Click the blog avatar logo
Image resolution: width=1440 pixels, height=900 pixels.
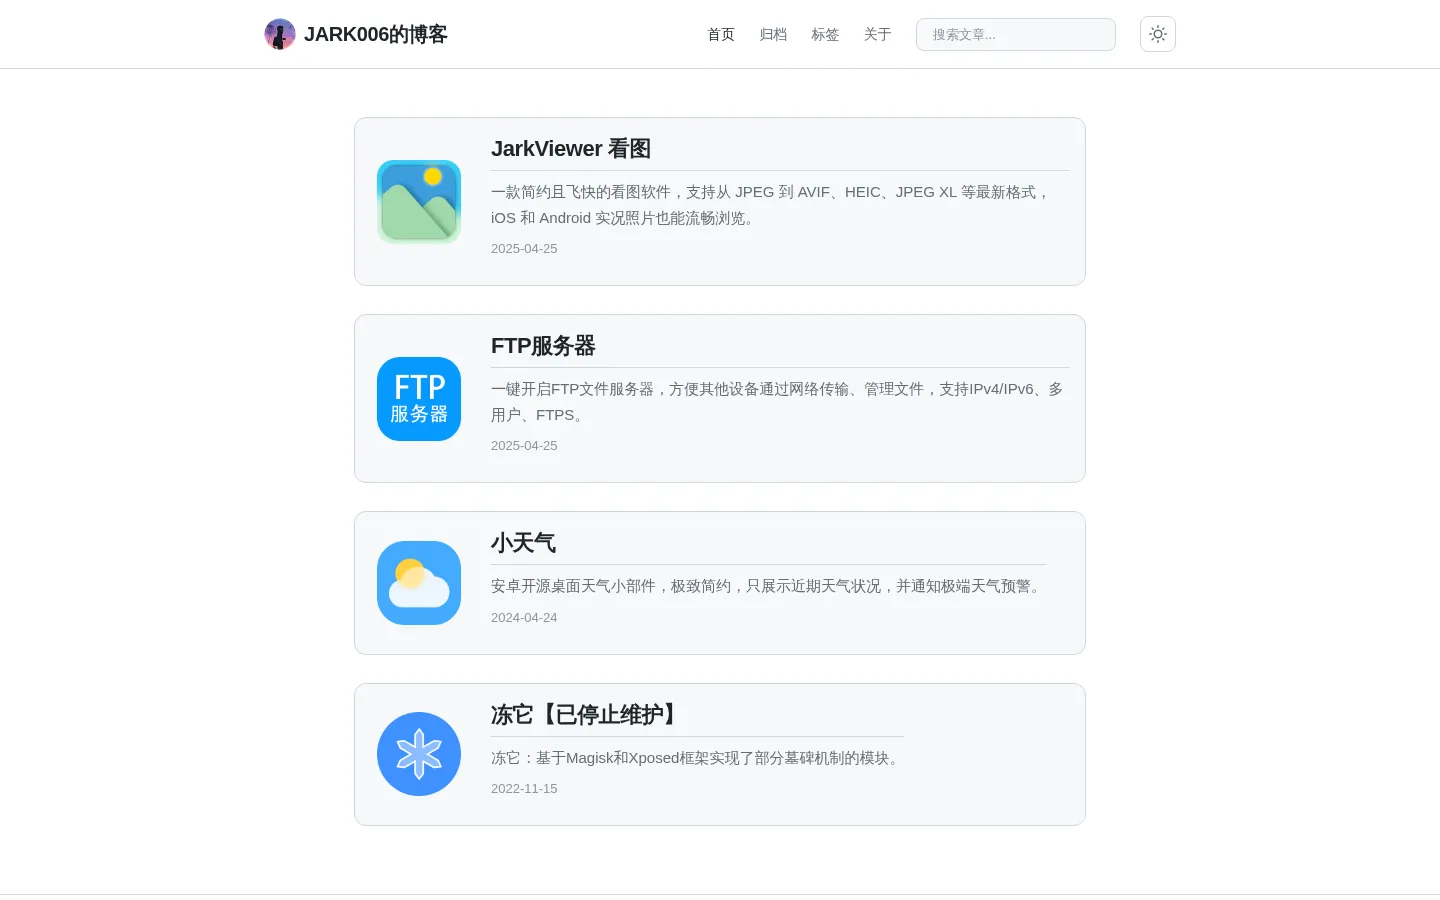[280, 34]
